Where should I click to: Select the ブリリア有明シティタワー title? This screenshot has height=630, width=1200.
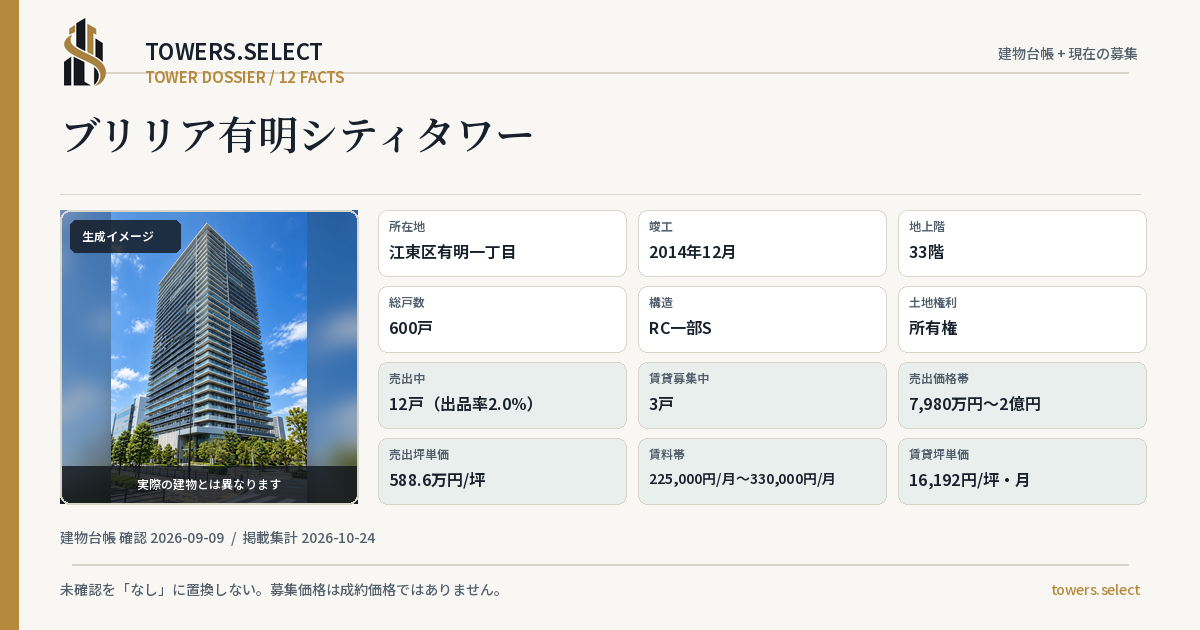(x=297, y=135)
